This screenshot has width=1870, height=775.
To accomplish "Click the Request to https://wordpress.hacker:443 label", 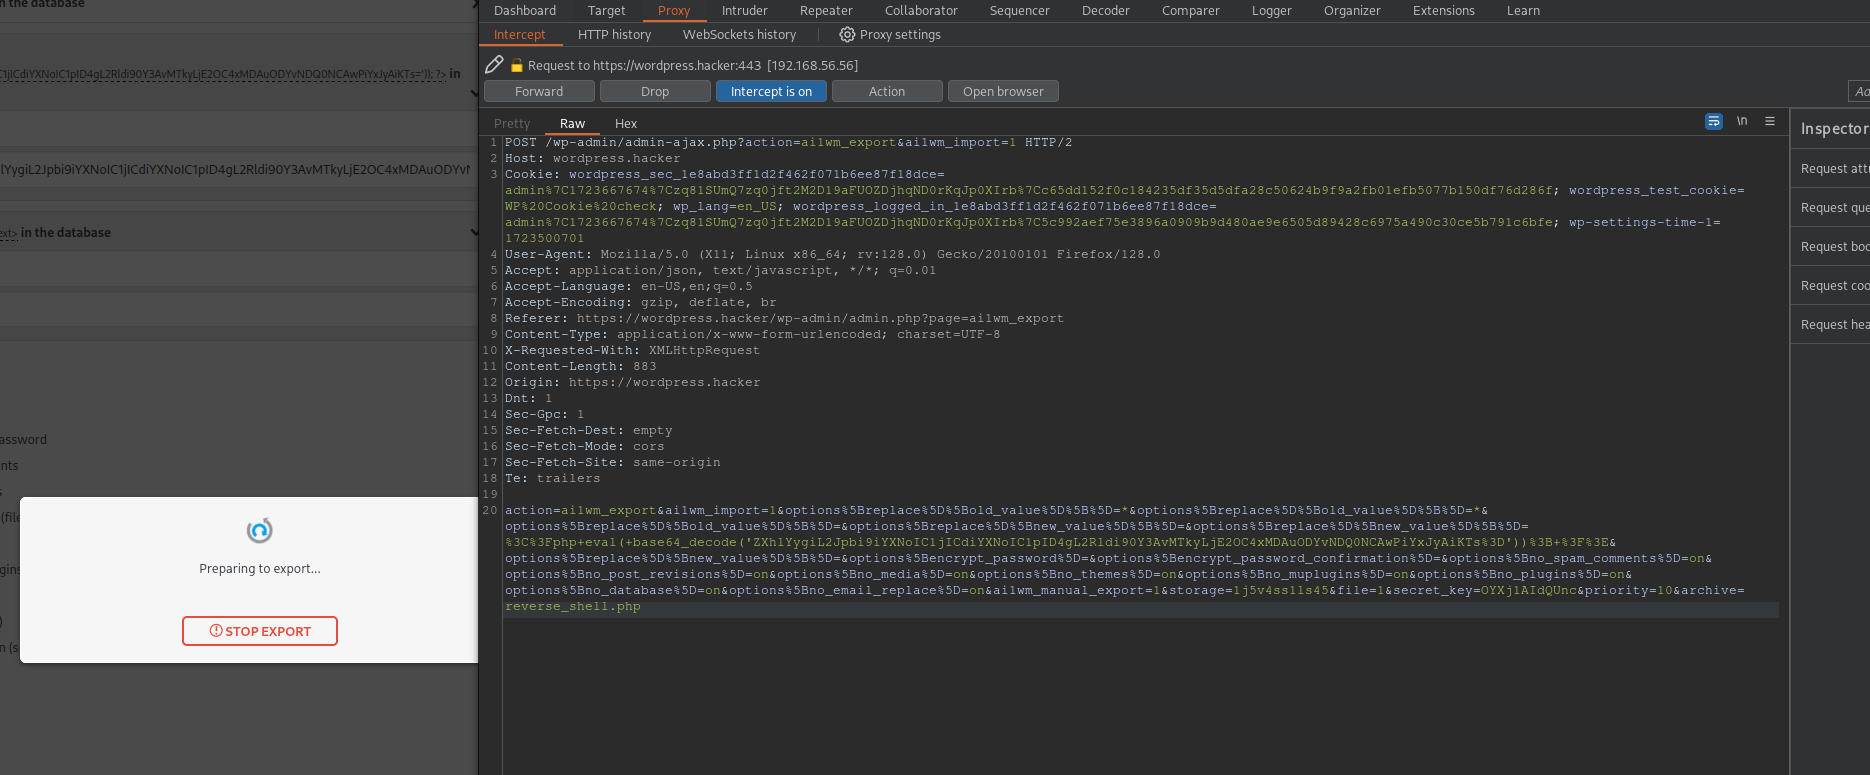I will (x=692, y=66).
